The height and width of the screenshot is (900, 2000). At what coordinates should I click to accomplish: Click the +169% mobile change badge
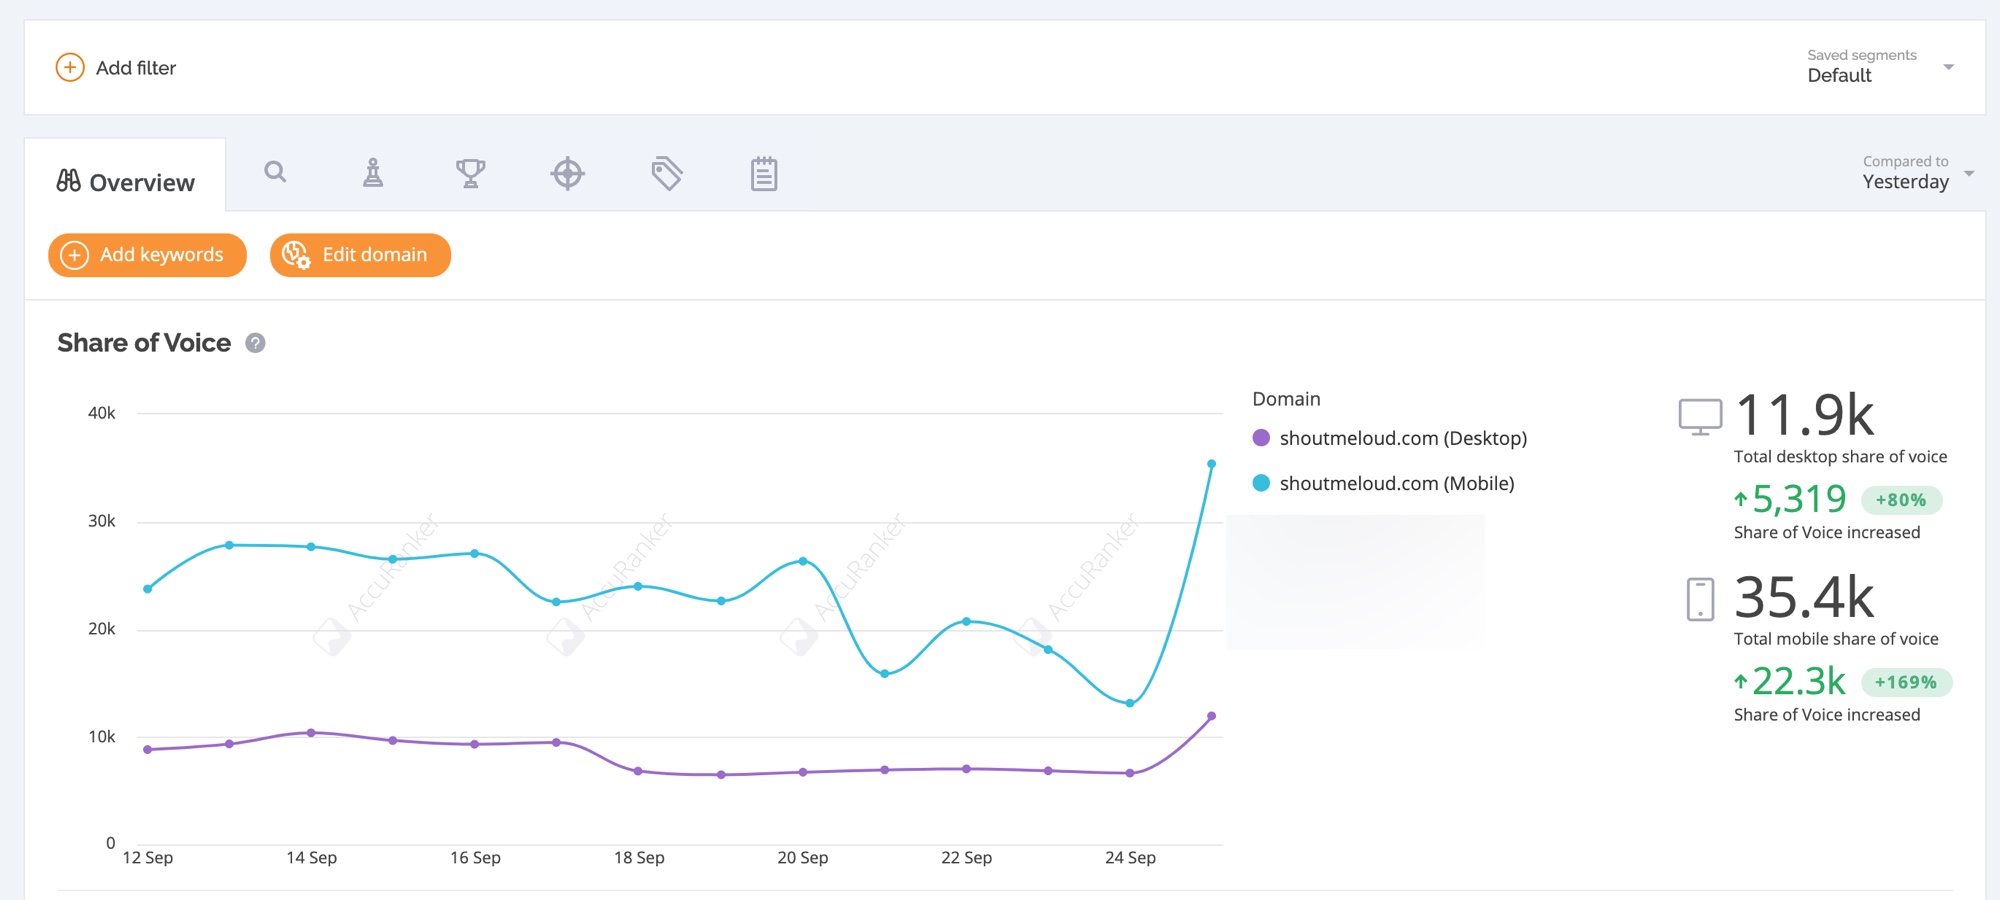[1906, 682]
